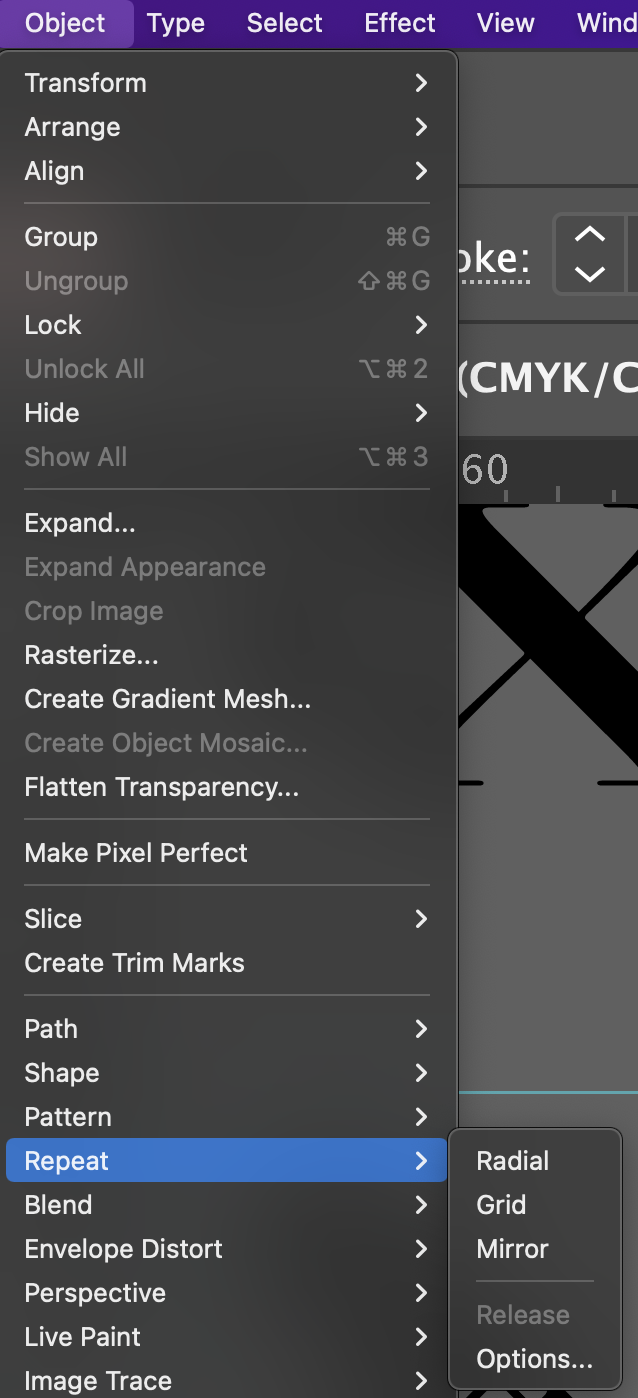Expand the Transform submenu
Viewport: 638px width, 1398px height.
click(227, 83)
